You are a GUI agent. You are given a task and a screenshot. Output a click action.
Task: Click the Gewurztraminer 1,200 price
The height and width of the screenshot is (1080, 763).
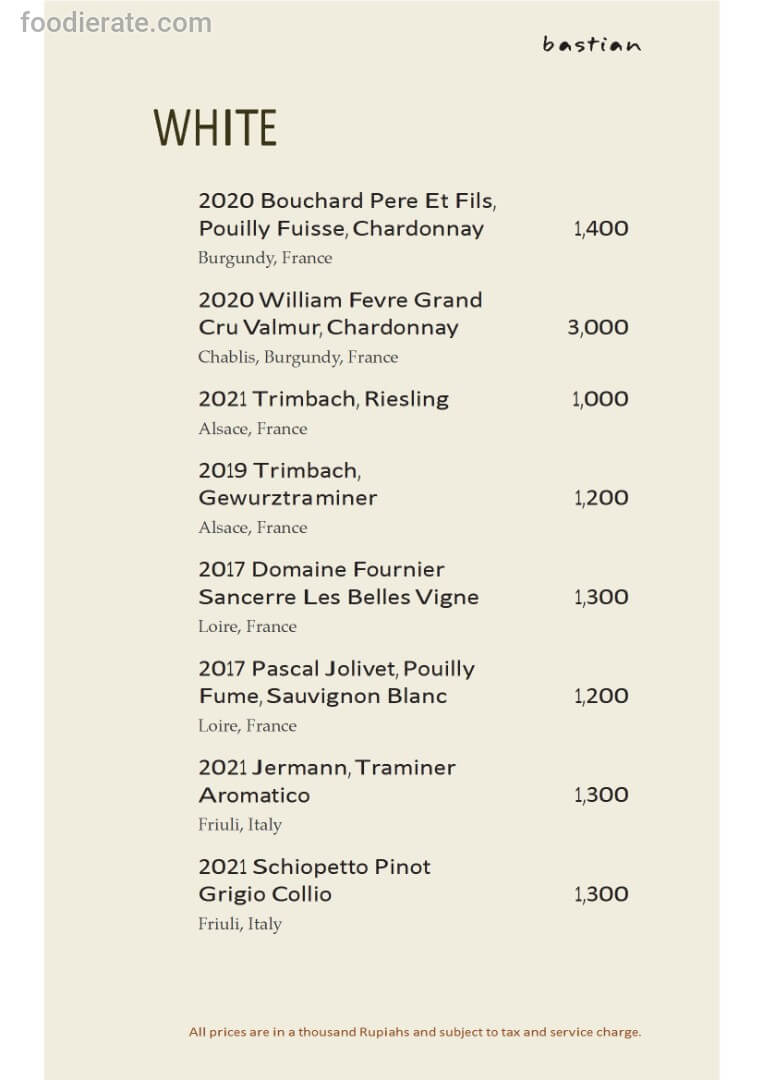click(601, 498)
